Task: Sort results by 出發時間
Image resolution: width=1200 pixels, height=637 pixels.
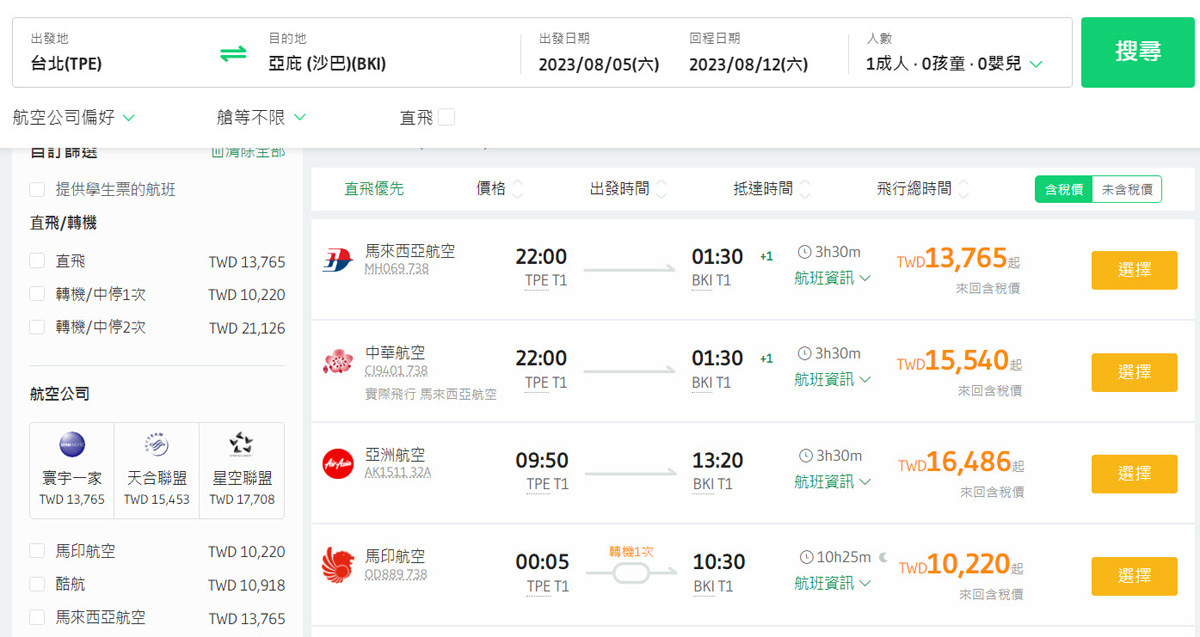Action: (x=628, y=189)
